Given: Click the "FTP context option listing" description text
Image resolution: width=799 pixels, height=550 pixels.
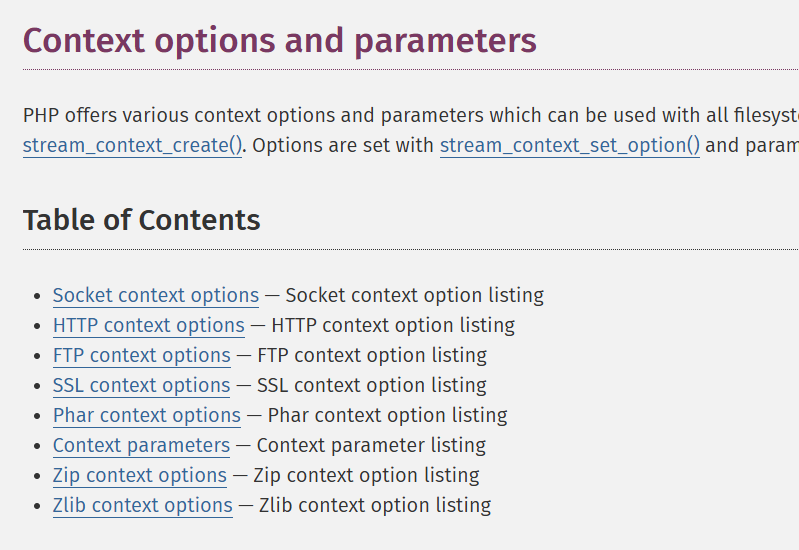Looking at the screenshot, I should tap(372, 355).
